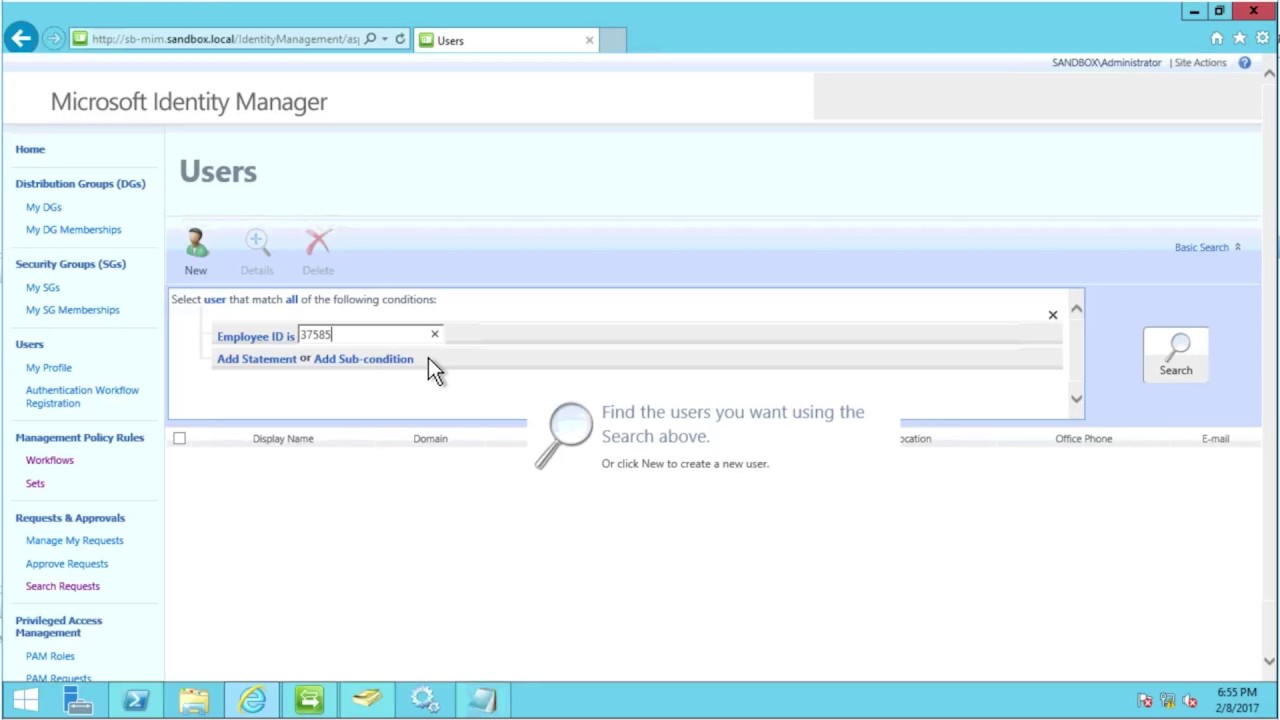Open Management Policy Rules section
Screen dimensions: 1280x720
coord(79,437)
